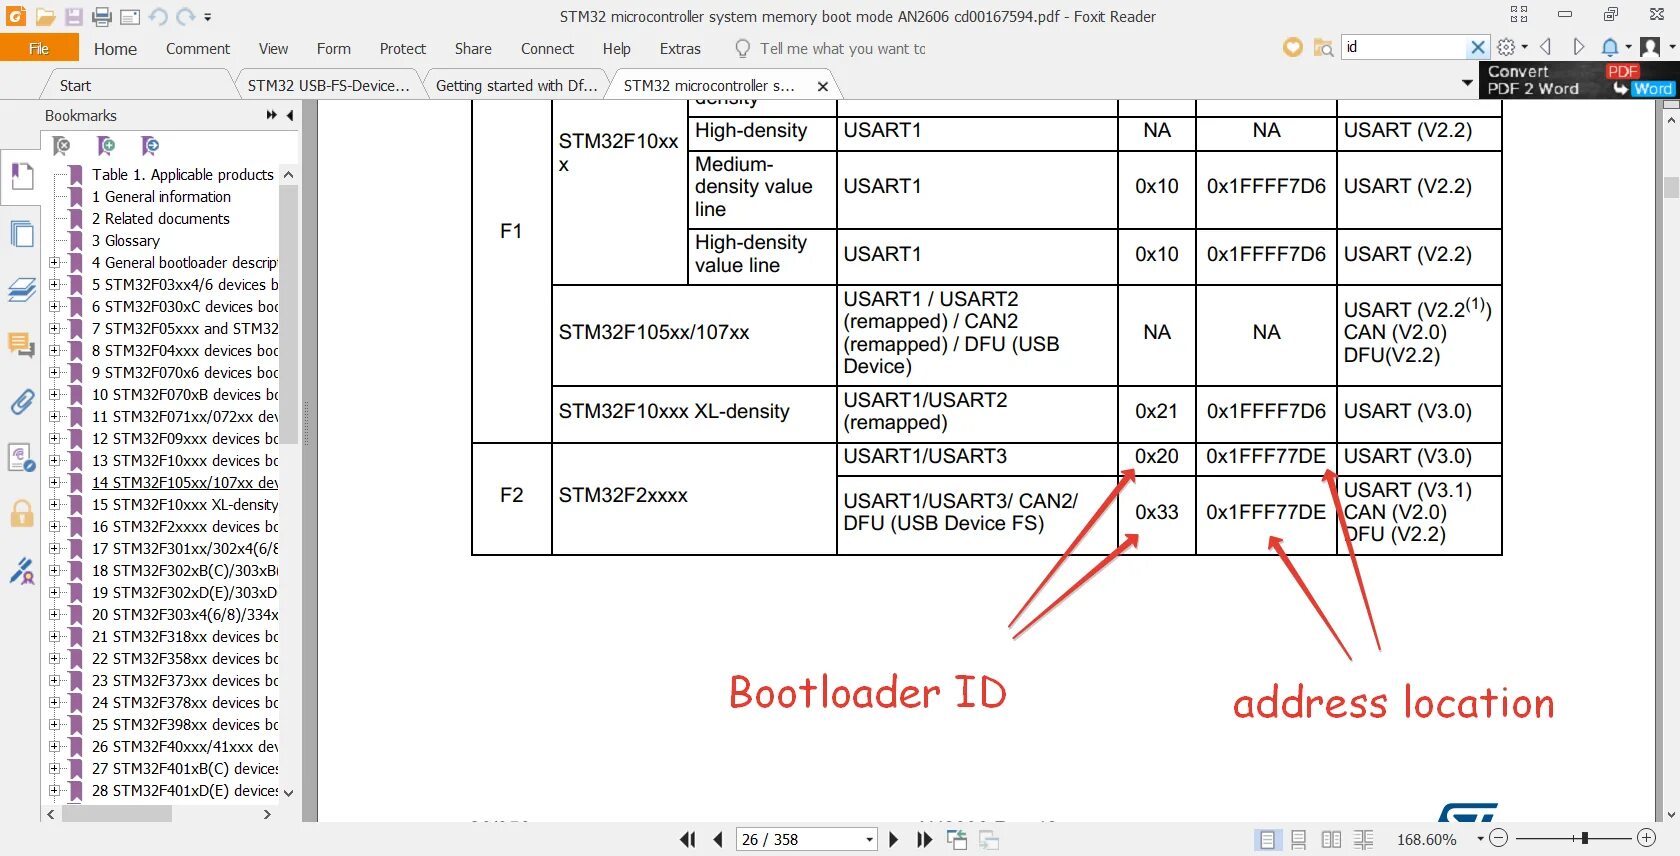Switch to continuous facing view

(x=1363, y=840)
